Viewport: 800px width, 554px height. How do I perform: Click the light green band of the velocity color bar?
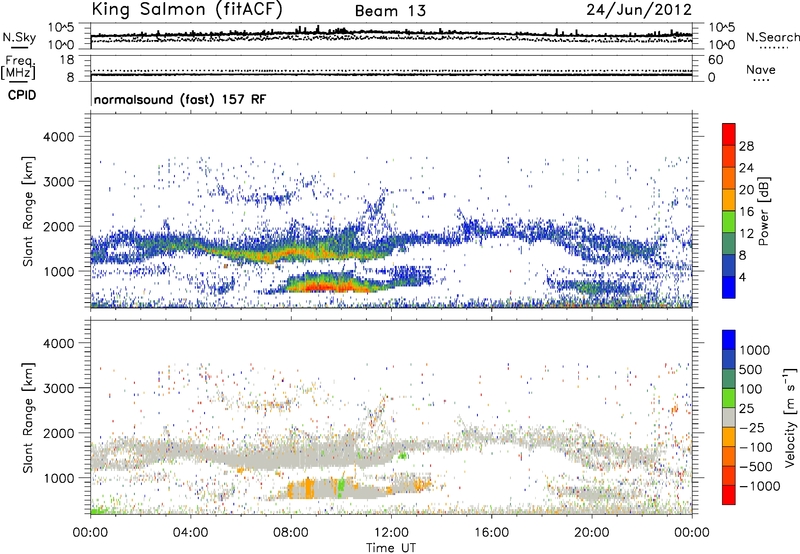[729, 398]
